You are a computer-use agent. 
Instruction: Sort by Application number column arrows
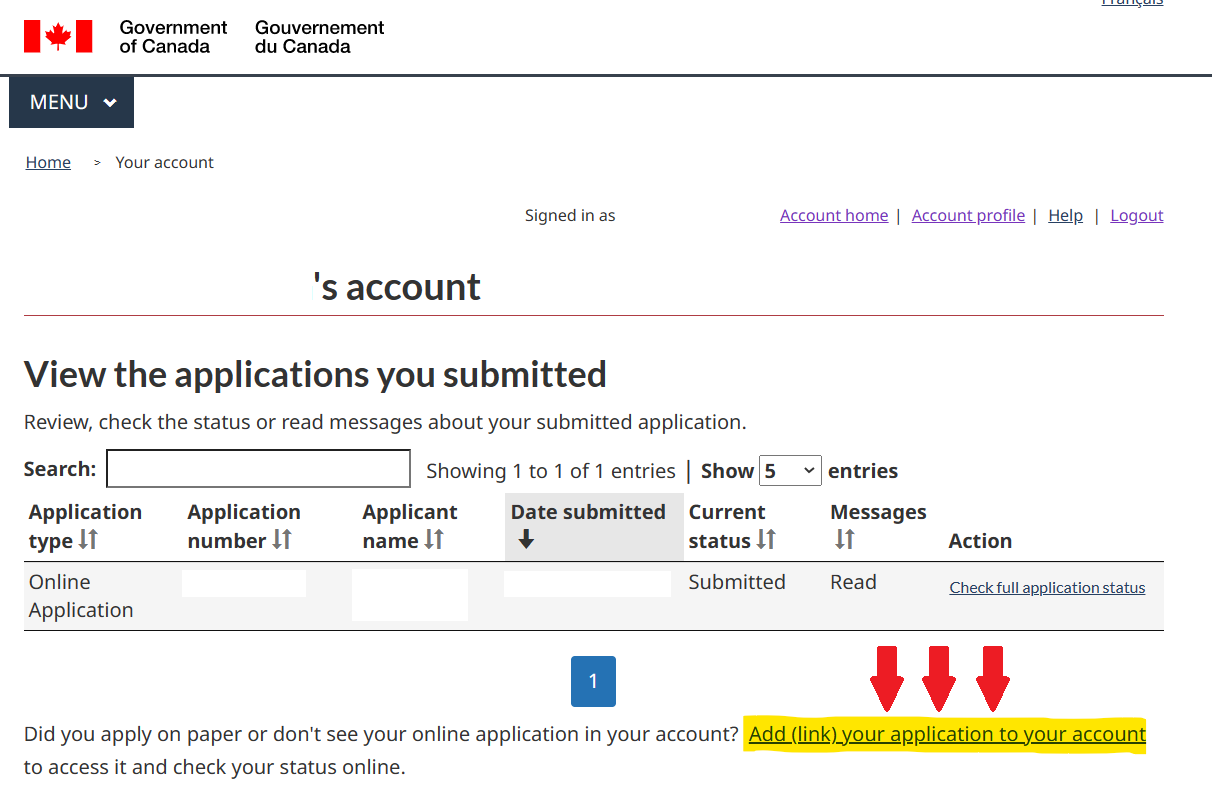click(282, 540)
